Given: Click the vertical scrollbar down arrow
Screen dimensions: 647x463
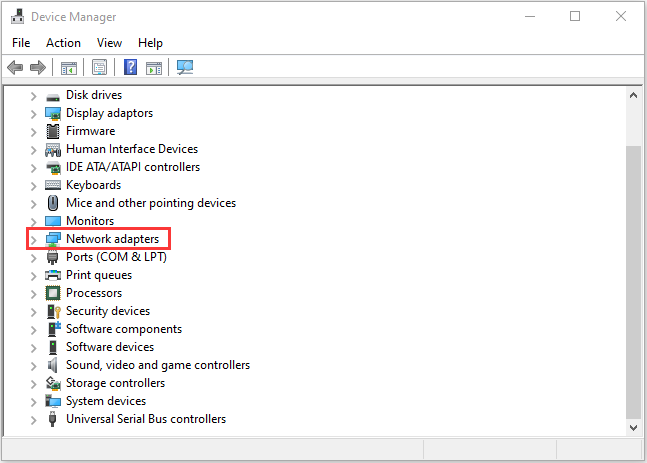Looking at the screenshot, I should coord(632,427).
